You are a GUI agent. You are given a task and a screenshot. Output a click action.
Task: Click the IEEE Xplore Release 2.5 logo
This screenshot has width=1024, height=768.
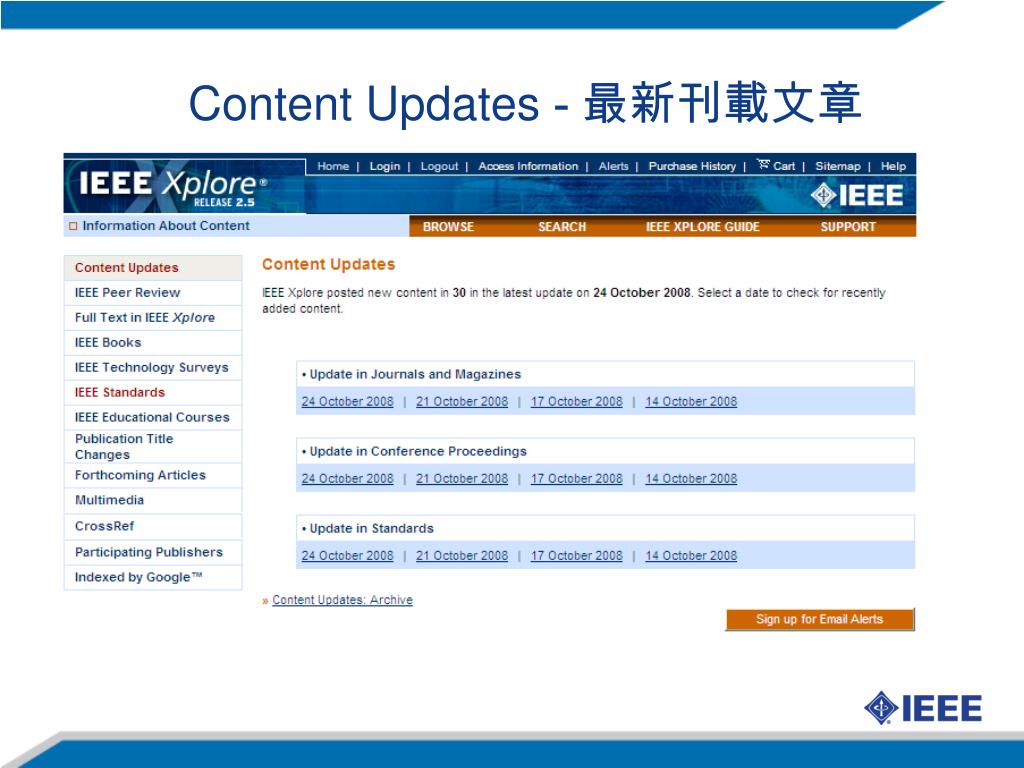click(x=173, y=187)
